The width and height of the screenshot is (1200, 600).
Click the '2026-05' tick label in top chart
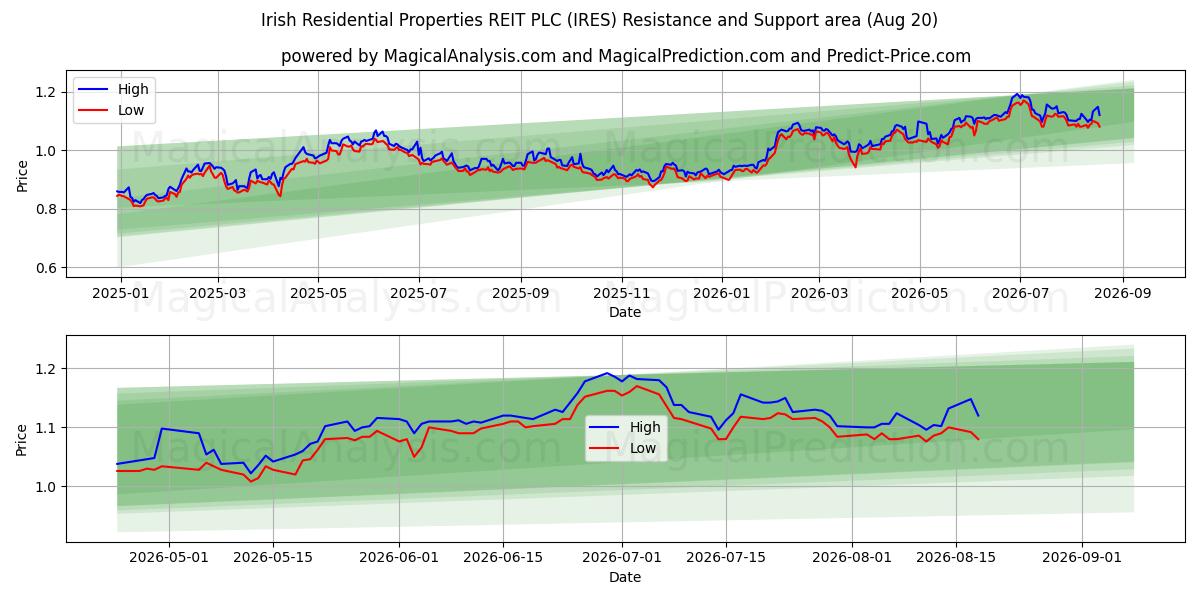tap(919, 293)
